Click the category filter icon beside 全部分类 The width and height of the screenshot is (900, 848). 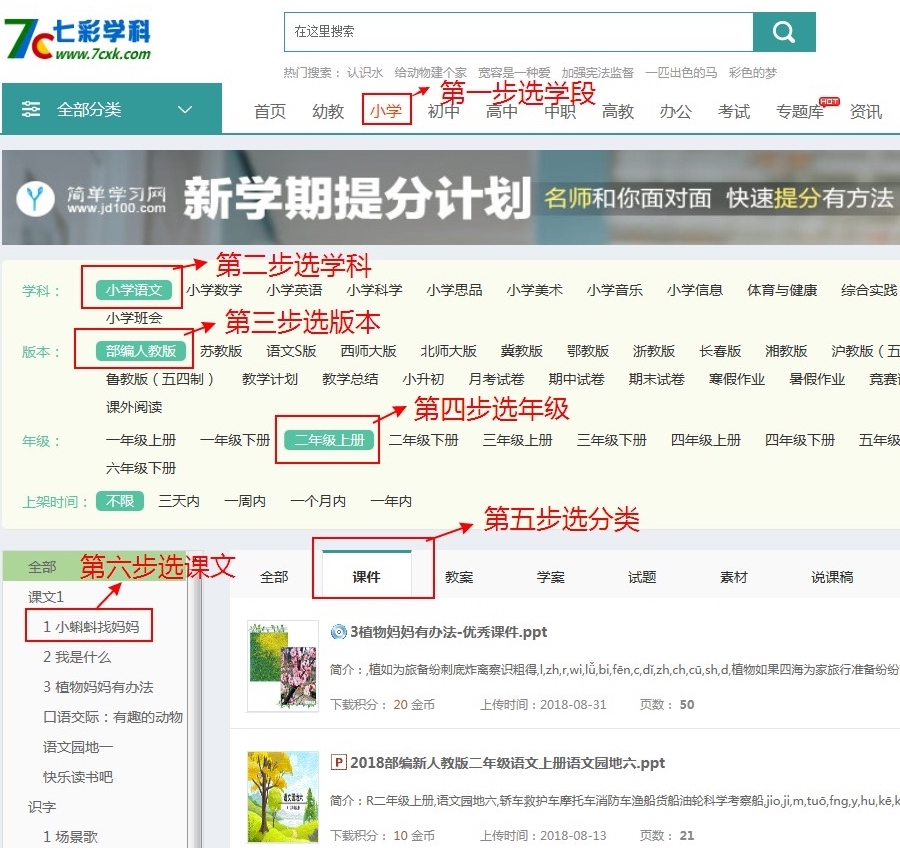point(32,110)
